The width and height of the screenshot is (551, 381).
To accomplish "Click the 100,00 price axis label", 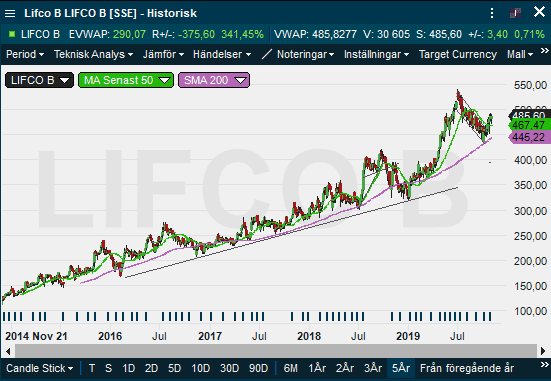I will coord(530,311).
